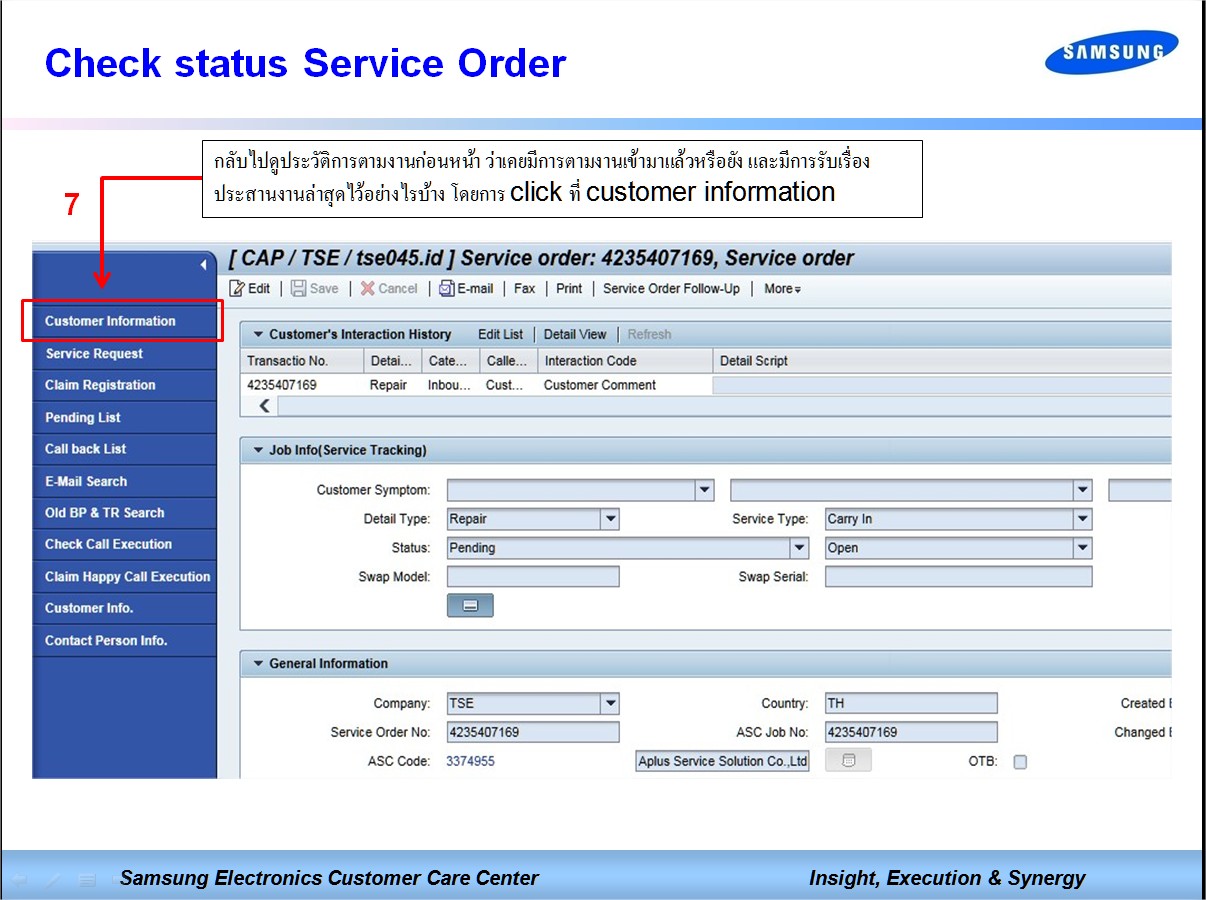Click the Cate... column header
This screenshot has width=1206, height=900.
point(451,361)
